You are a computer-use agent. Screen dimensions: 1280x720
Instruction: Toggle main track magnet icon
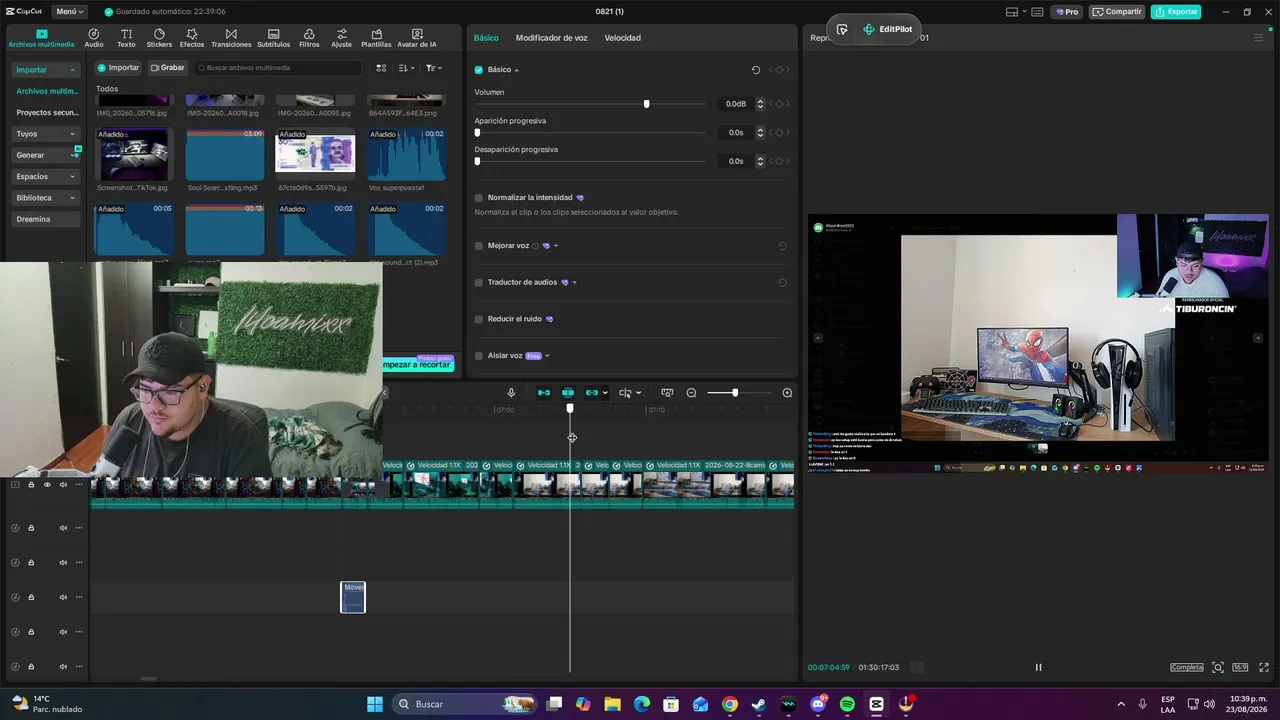(544, 393)
